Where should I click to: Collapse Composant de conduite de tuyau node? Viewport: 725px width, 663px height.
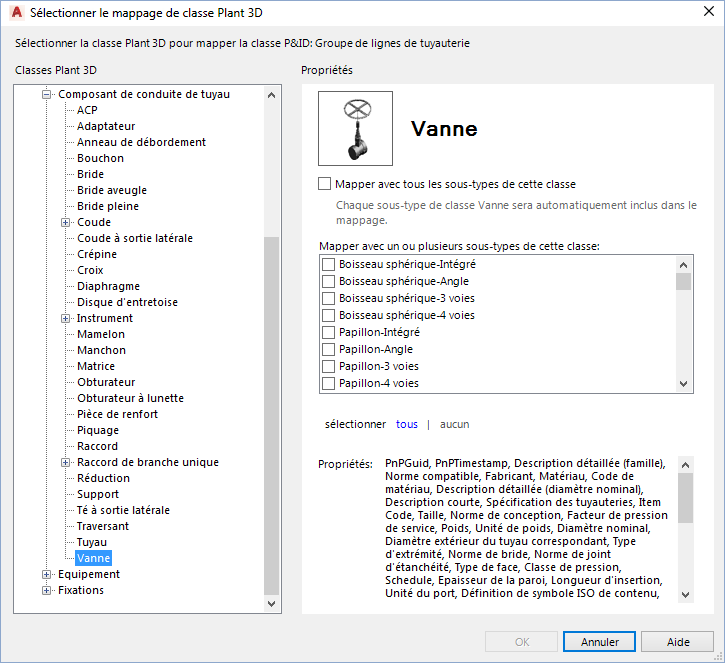pos(46,94)
